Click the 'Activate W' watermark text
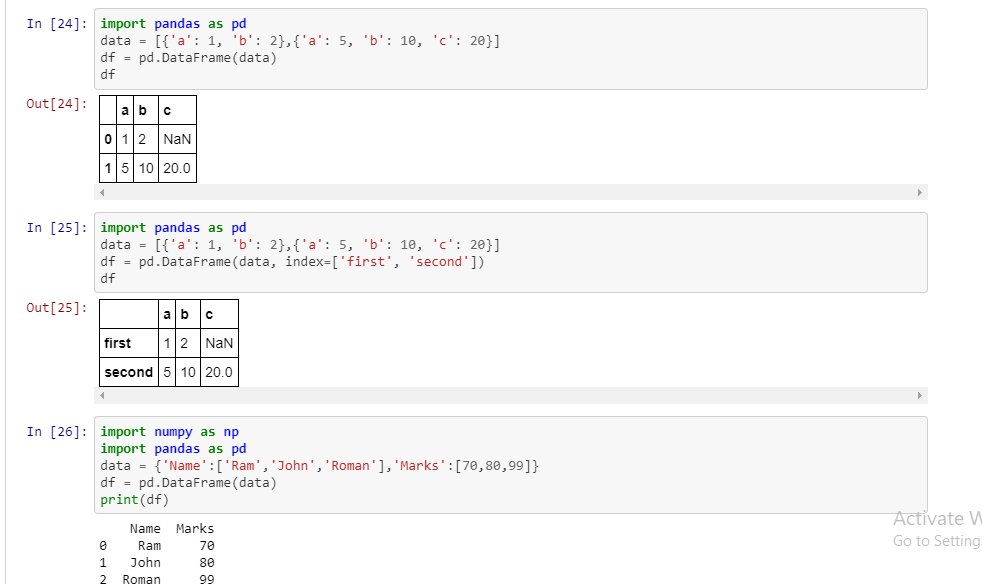The image size is (982, 584). pos(936,519)
